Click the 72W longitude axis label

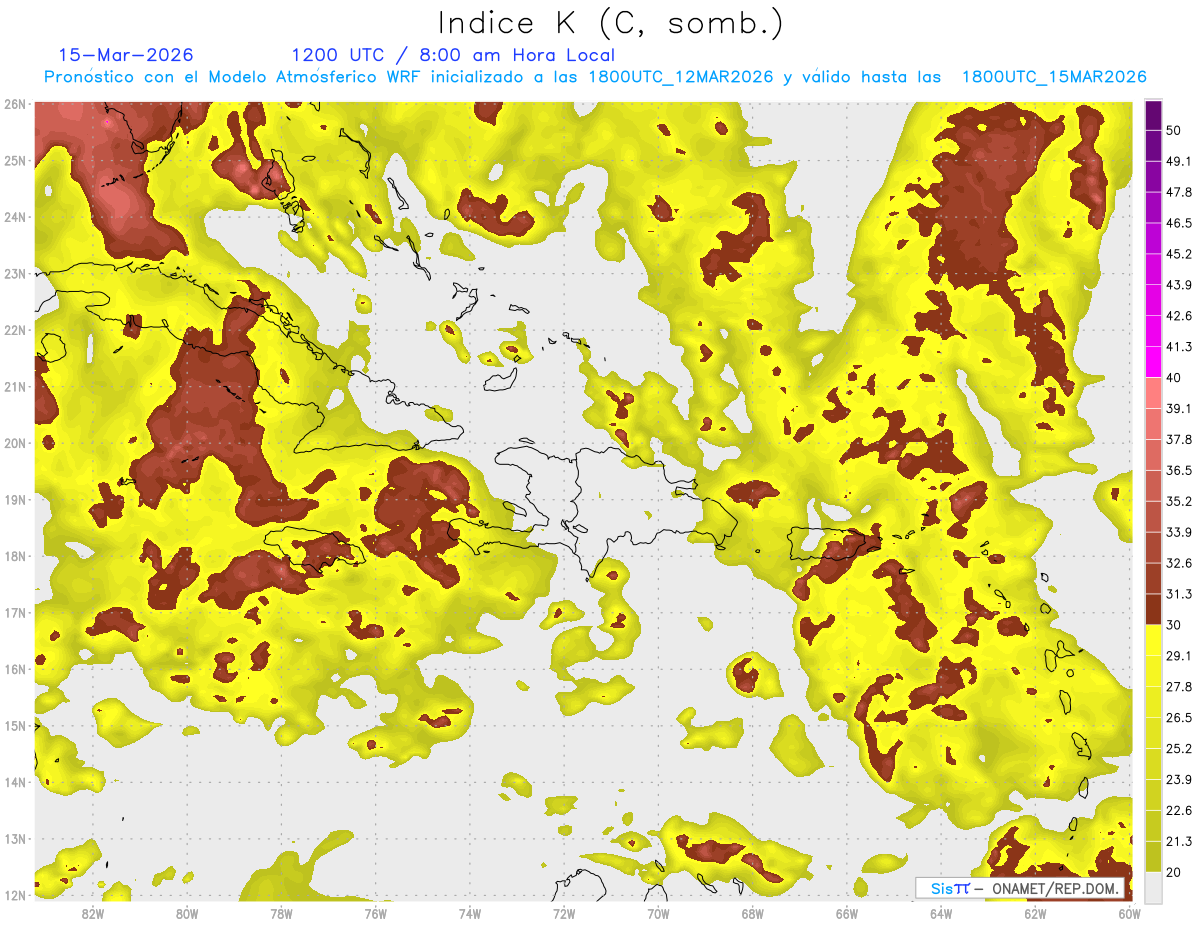pyautogui.click(x=564, y=914)
